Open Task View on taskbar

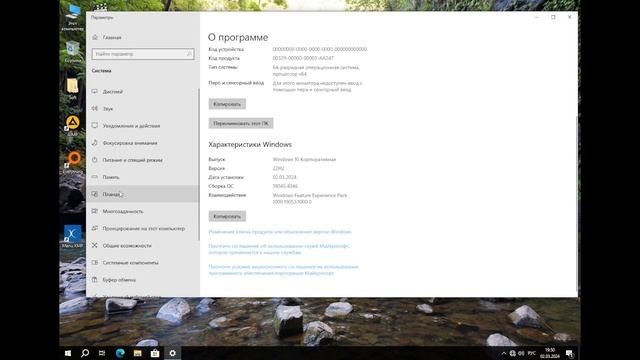point(102,353)
